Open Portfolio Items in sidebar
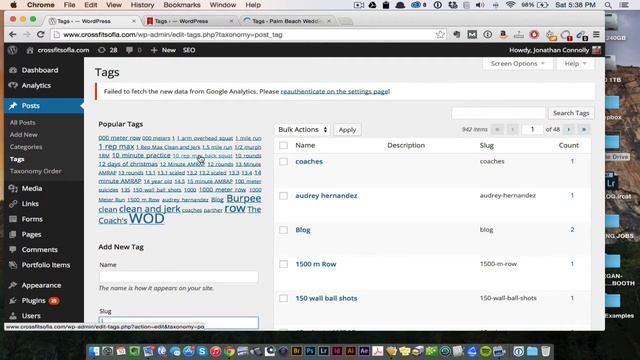Viewport: 640px width, 360px height. 46,265
